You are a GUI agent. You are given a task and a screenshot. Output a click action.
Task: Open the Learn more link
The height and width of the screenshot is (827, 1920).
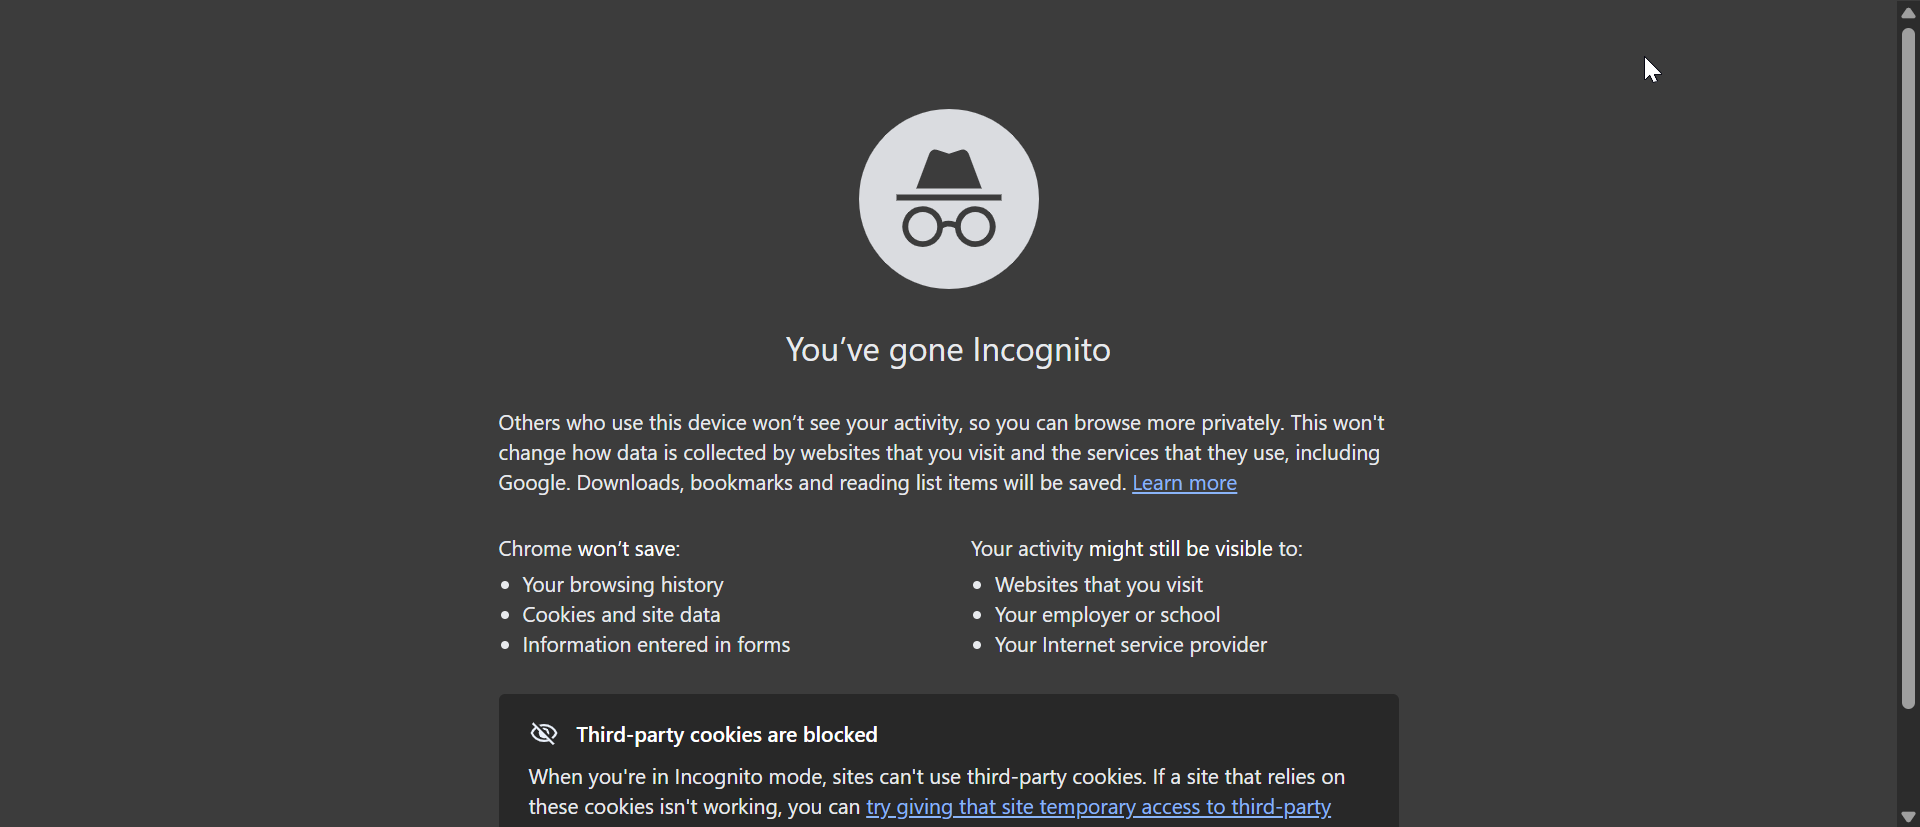tap(1184, 484)
